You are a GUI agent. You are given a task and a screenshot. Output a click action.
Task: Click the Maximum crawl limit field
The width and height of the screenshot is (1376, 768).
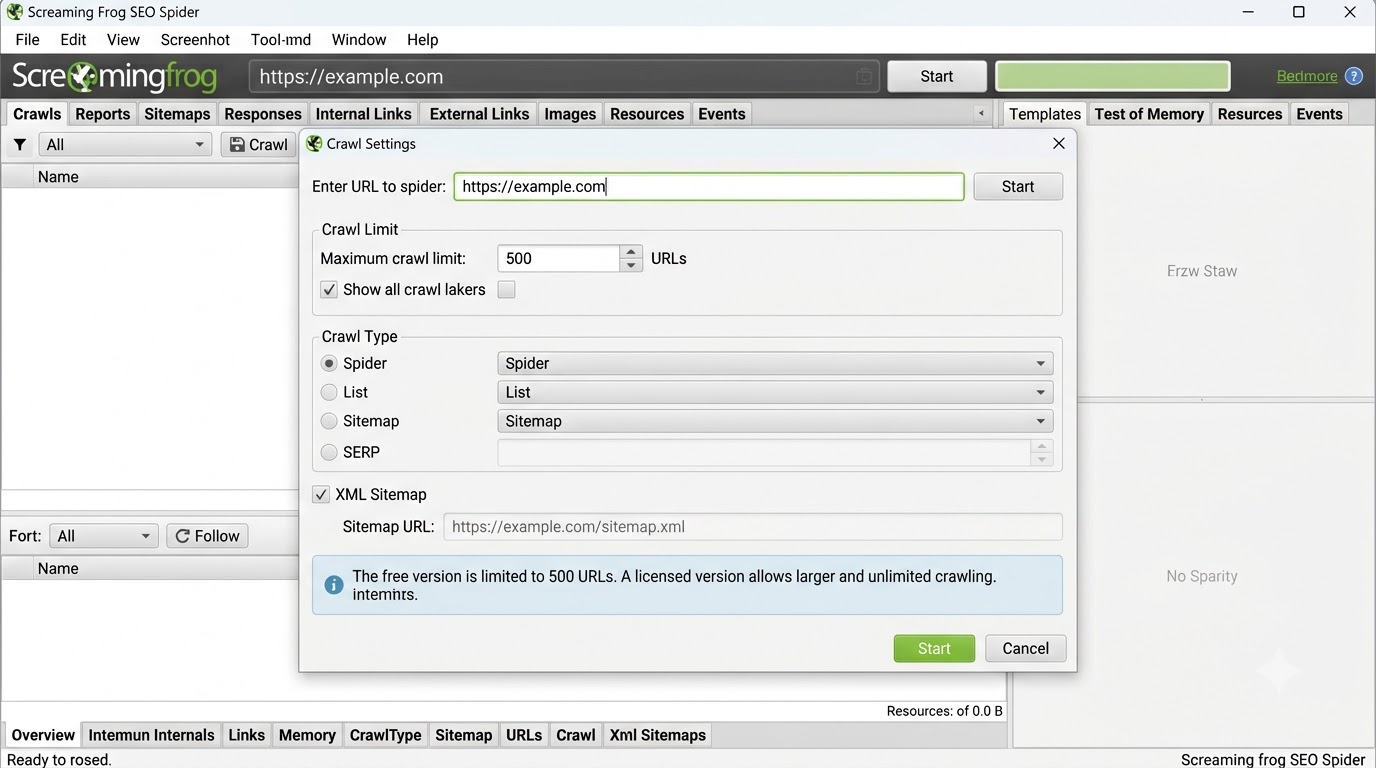pos(558,259)
